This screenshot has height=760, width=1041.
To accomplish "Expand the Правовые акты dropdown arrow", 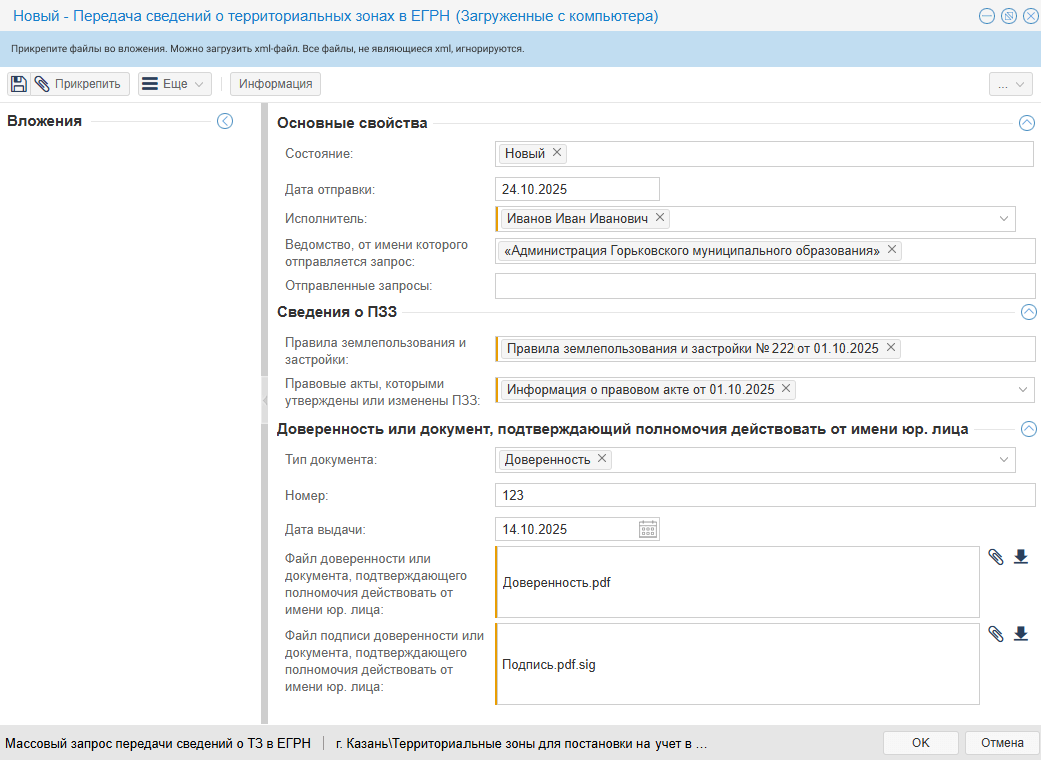I will 1023,390.
